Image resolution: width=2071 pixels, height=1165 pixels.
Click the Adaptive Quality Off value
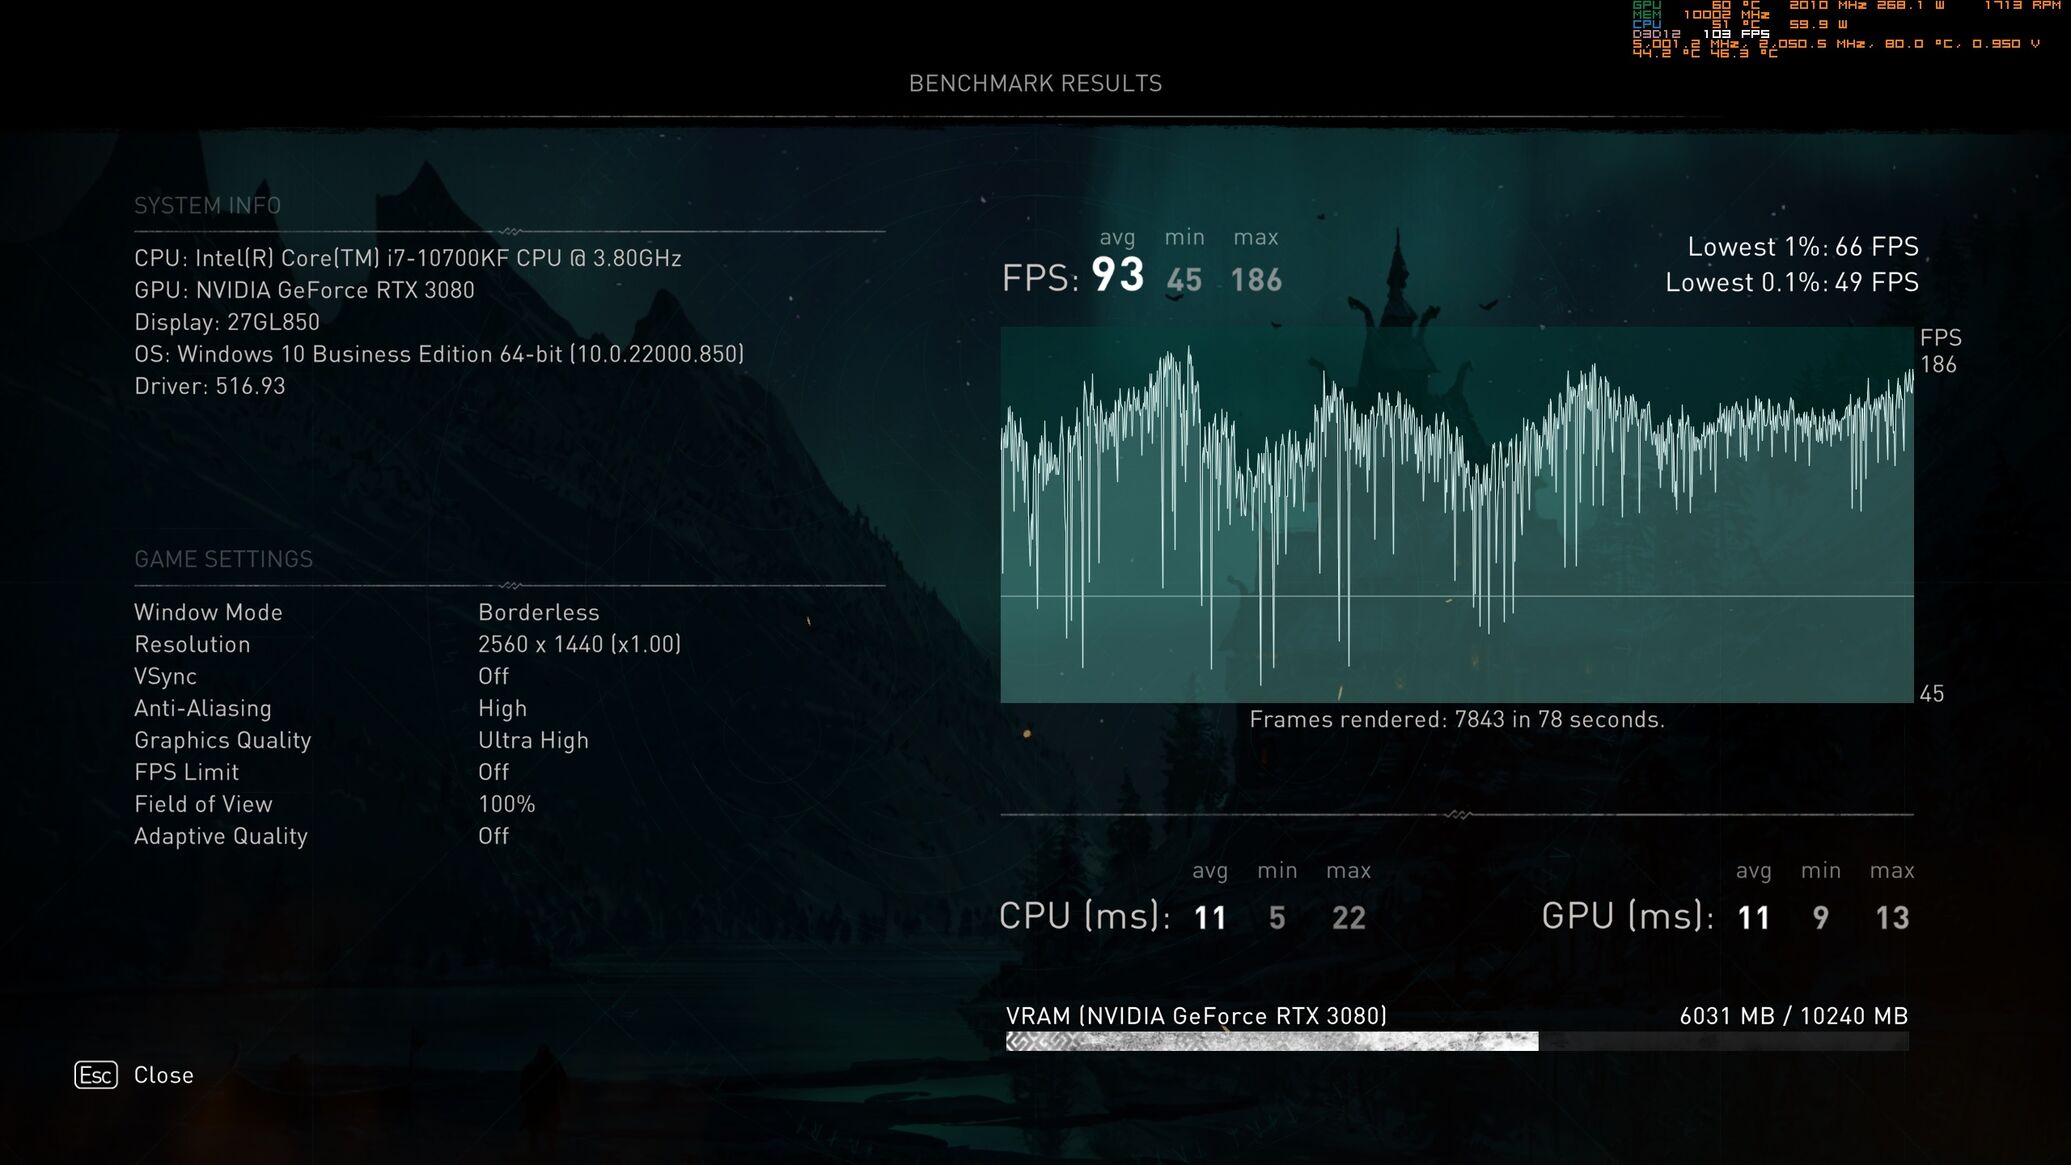(x=494, y=836)
